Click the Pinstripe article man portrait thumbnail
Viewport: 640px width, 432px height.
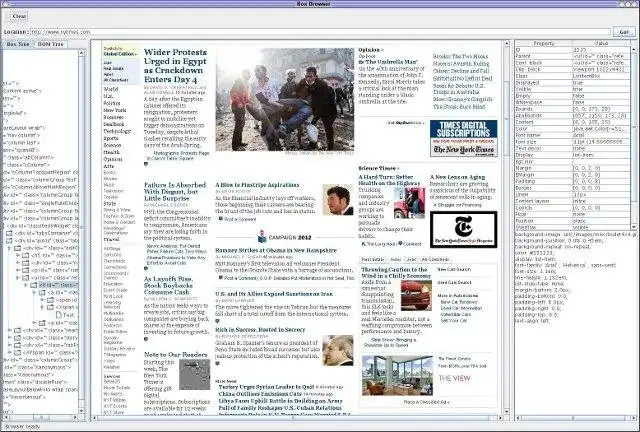tap(338, 200)
